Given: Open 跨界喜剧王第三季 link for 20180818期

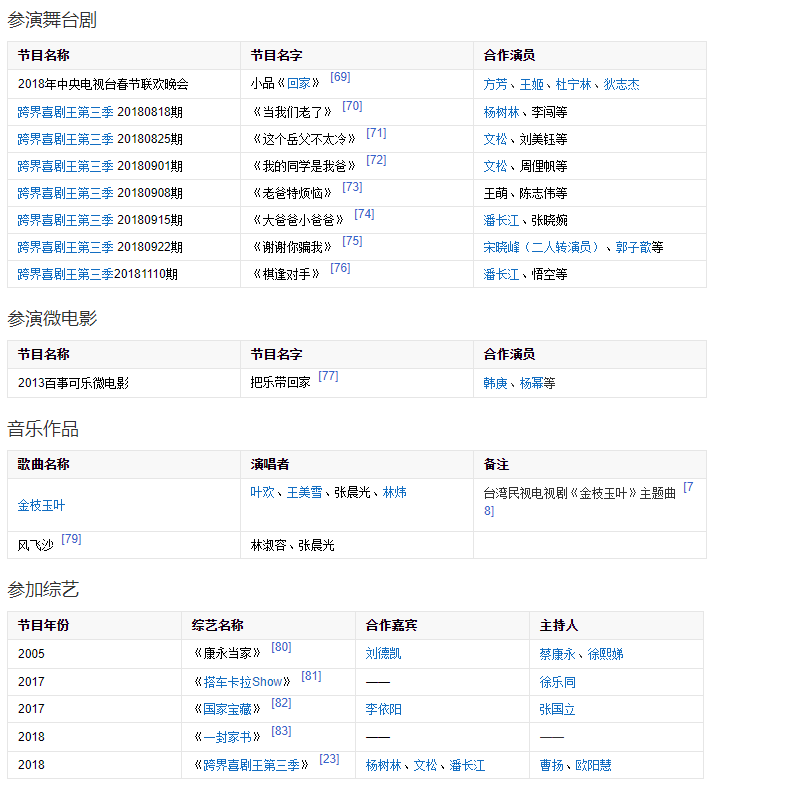Looking at the screenshot, I should (65, 112).
